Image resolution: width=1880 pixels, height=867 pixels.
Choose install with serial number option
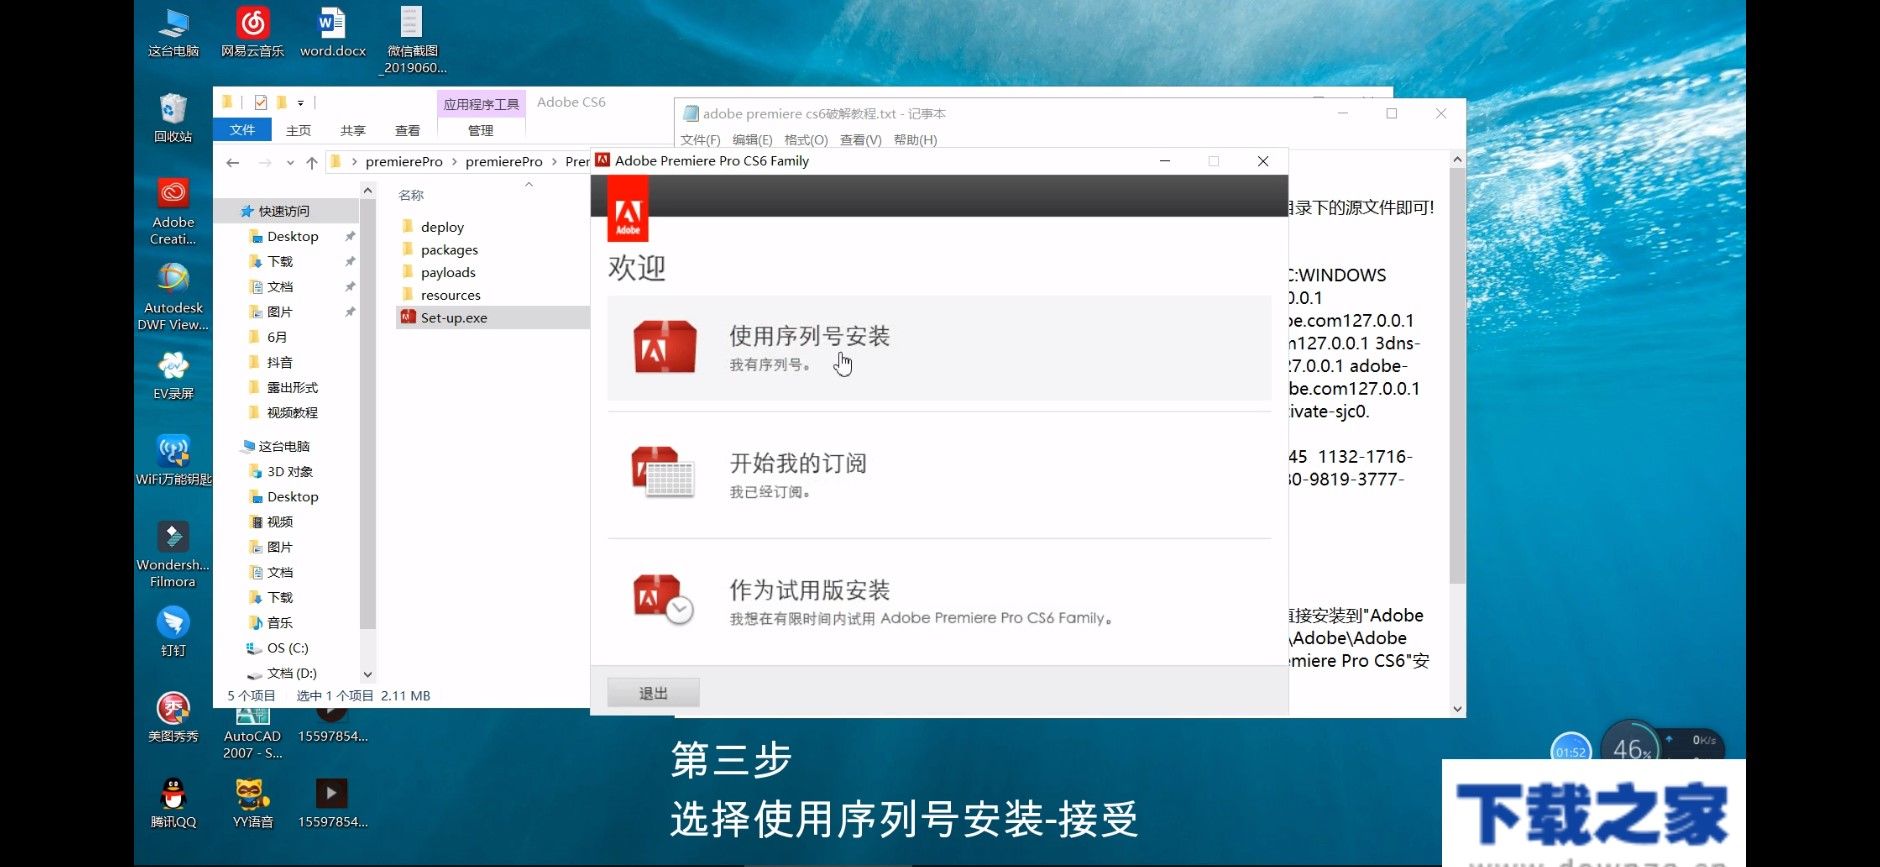[x=939, y=348]
